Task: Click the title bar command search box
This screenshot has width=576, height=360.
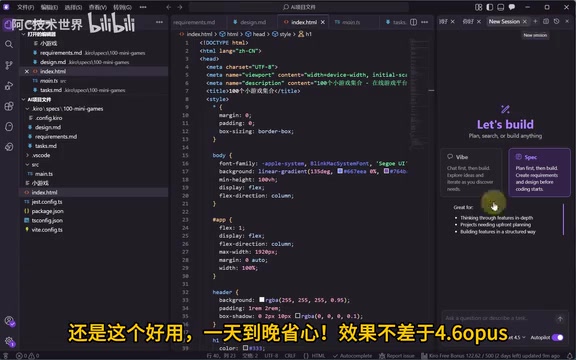Action: 299,7
